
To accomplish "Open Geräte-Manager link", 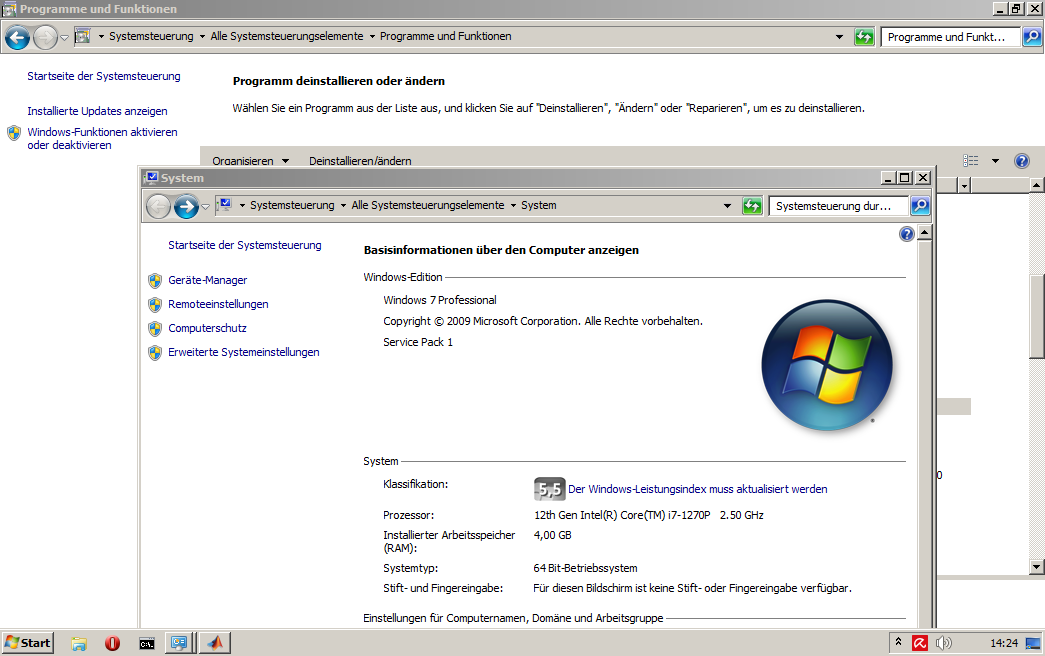I will pyautogui.click(x=207, y=280).
